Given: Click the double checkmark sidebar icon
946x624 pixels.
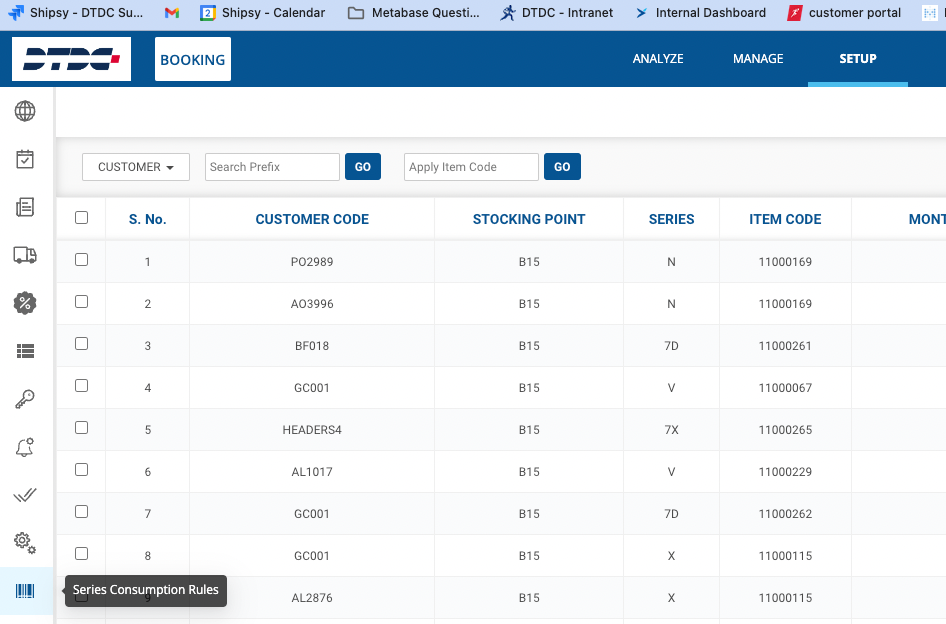Looking at the screenshot, I should point(25,495).
